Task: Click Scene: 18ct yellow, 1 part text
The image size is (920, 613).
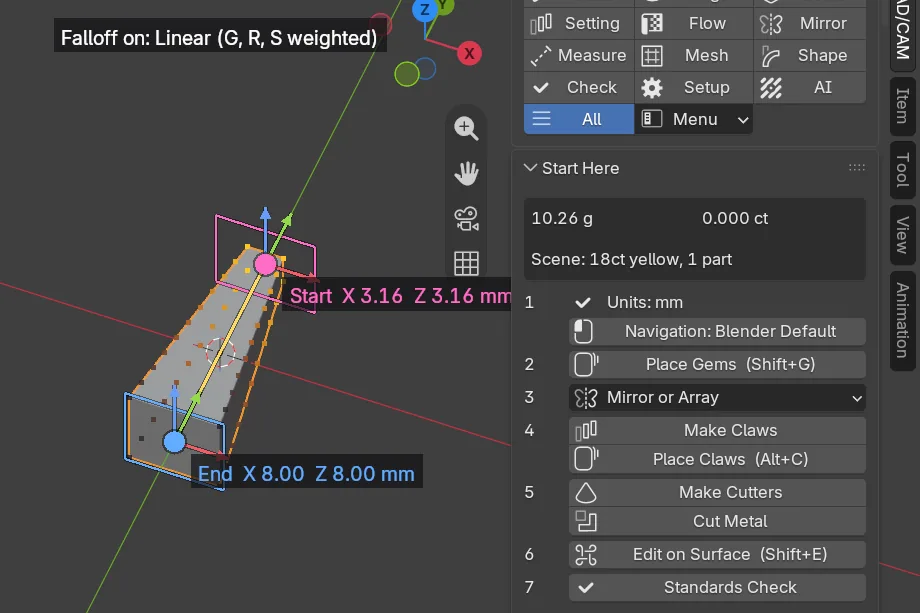Action: pyautogui.click(x=631, y=259)
